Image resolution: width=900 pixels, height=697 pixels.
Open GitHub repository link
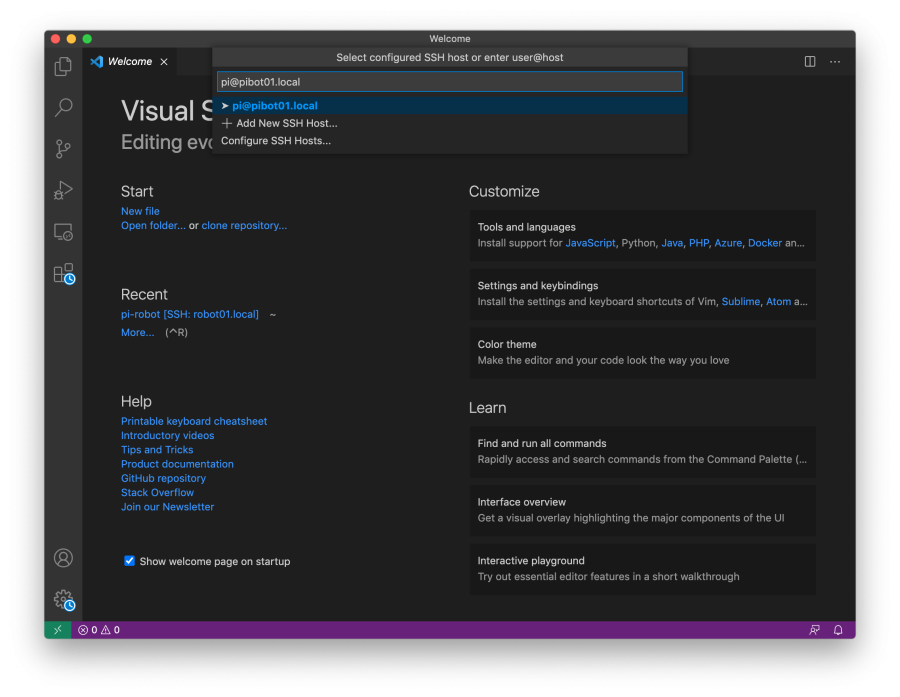[163, 478]
